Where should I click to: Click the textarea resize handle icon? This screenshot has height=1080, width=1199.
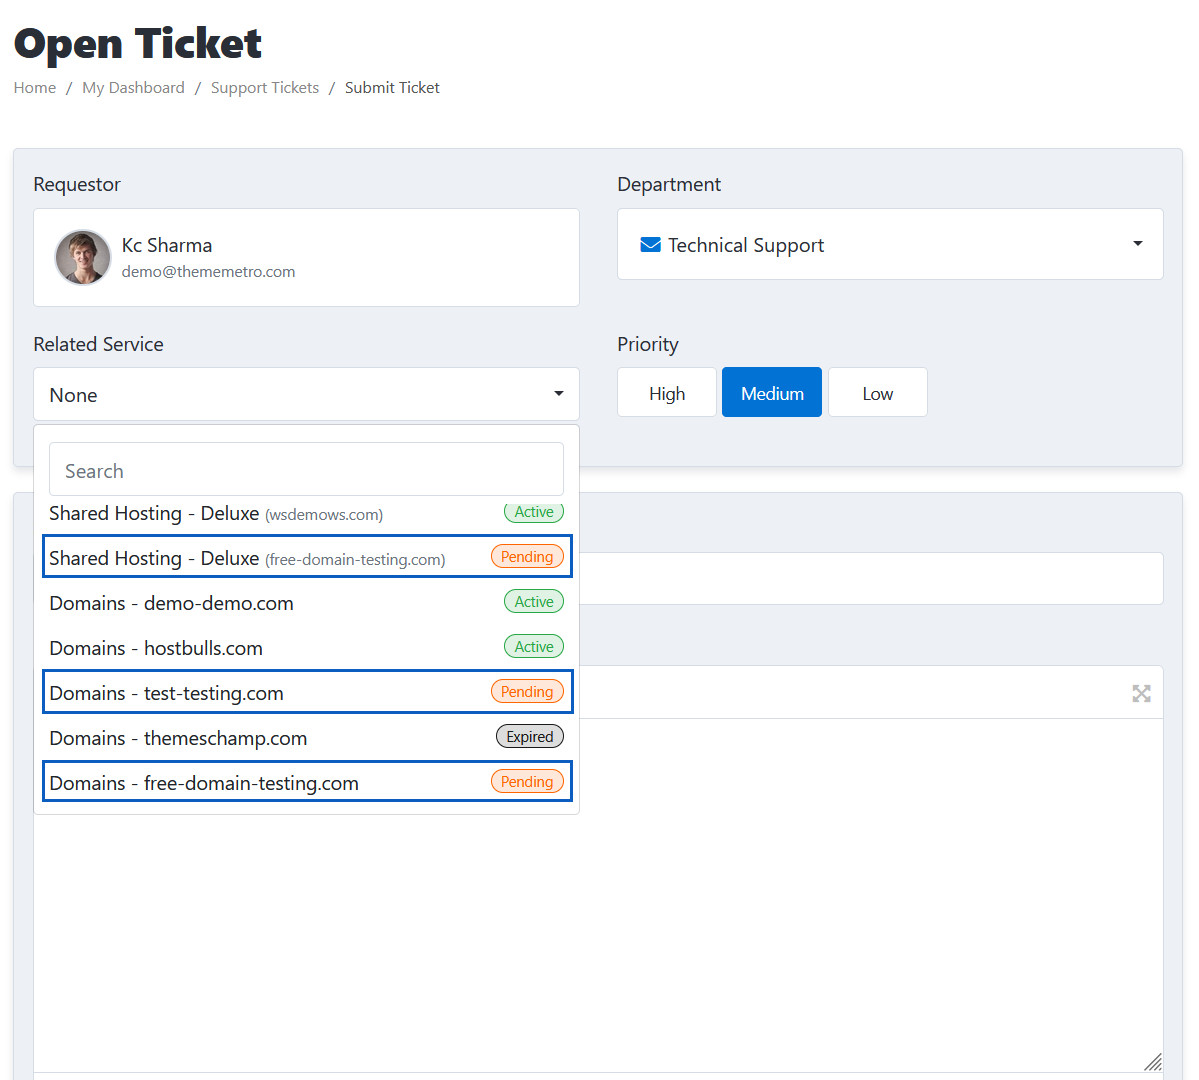point(1152,1061)
